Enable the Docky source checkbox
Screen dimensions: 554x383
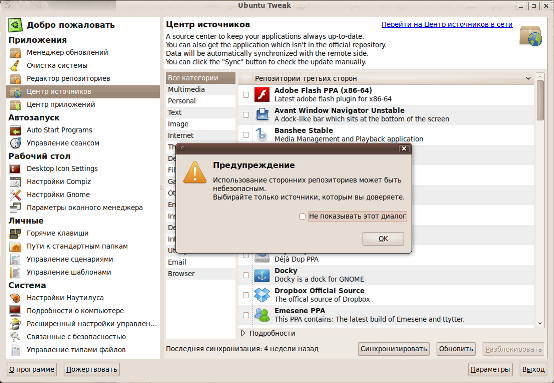pos(246,275)
